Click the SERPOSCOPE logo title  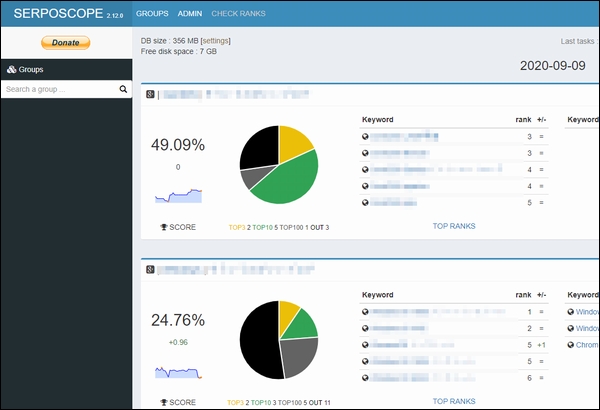58,13
